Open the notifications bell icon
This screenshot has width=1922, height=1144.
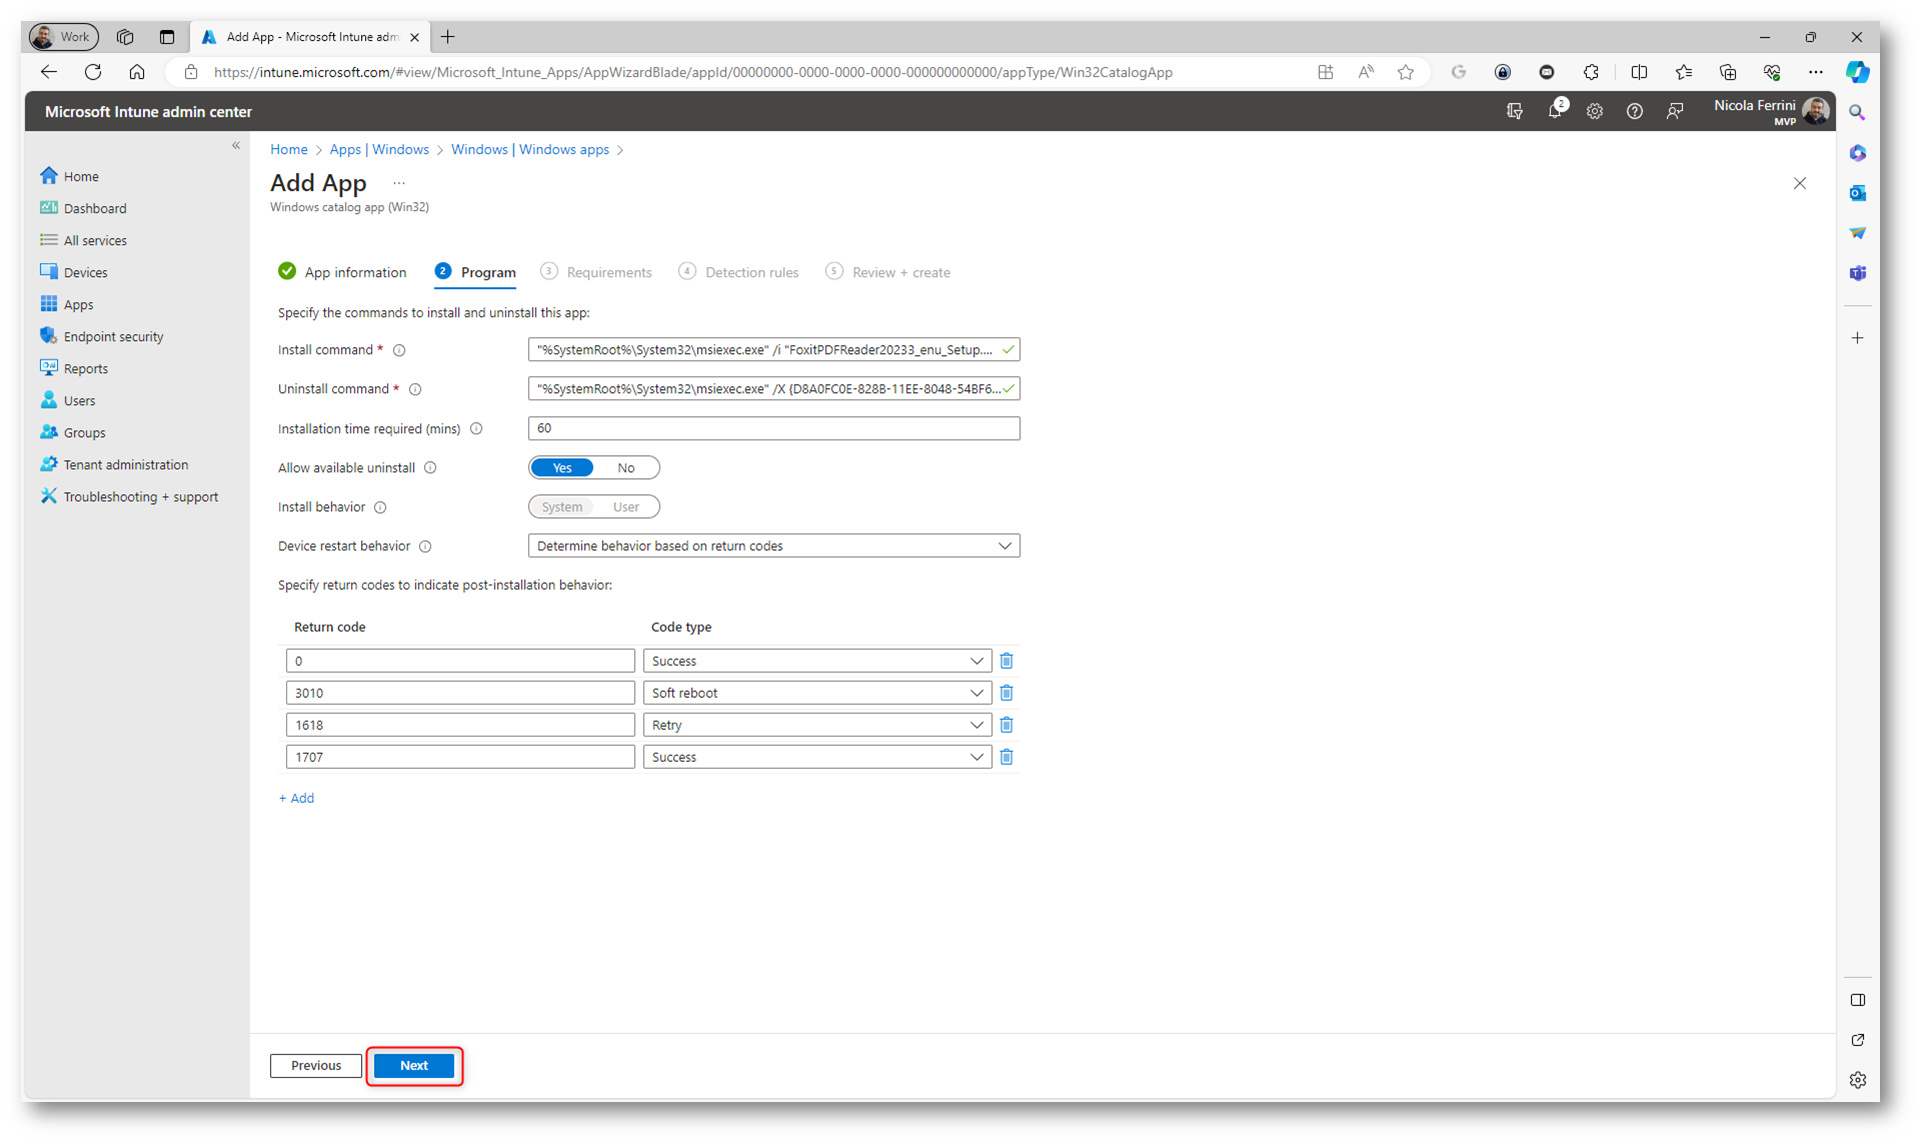tap(1554, 112)
